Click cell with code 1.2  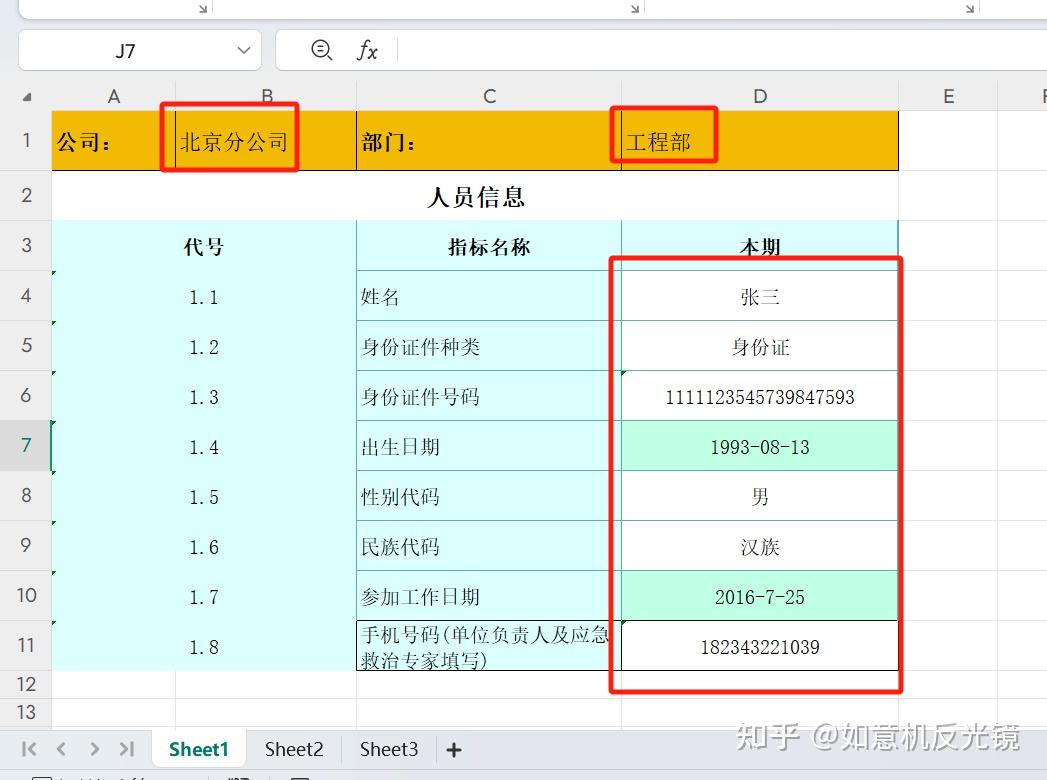click(x=204, y=347)
